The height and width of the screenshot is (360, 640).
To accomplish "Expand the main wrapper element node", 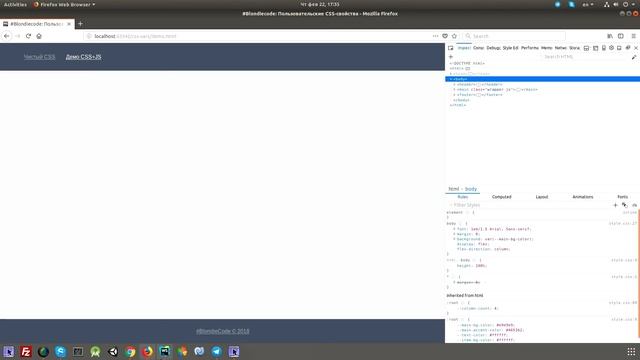I will coord(454,89).
